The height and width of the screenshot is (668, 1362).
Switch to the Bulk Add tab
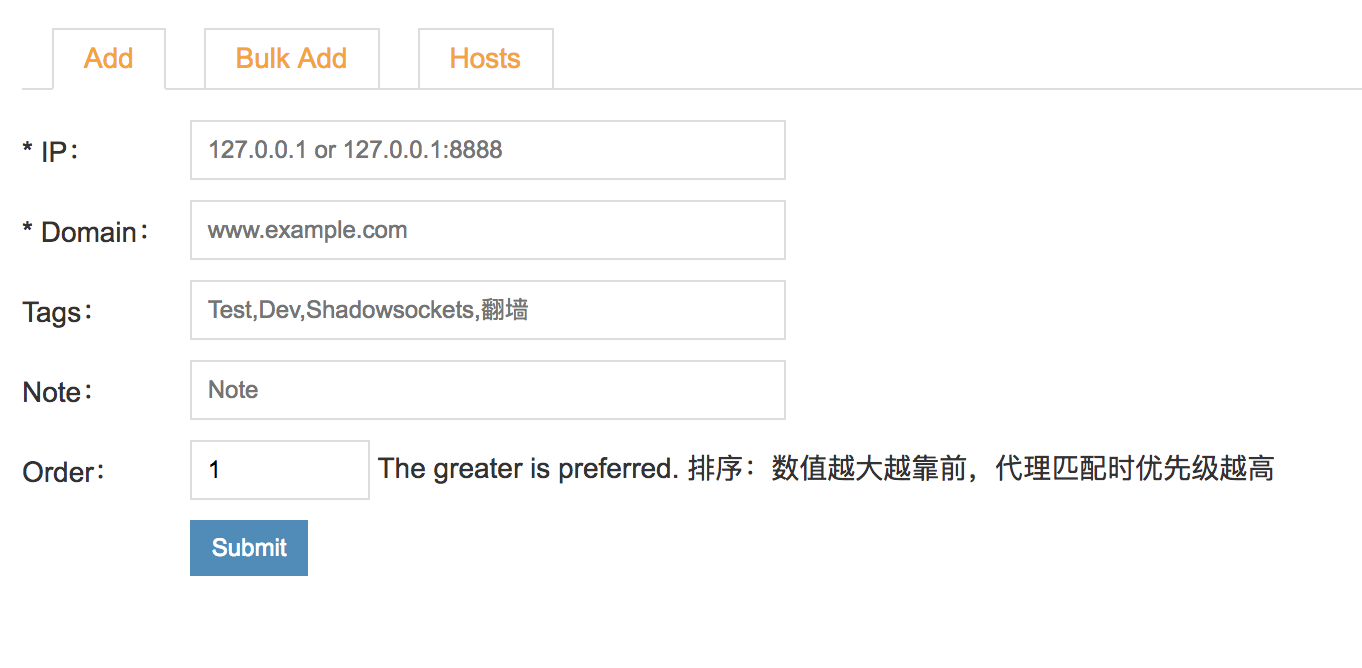tap(291, 59)
